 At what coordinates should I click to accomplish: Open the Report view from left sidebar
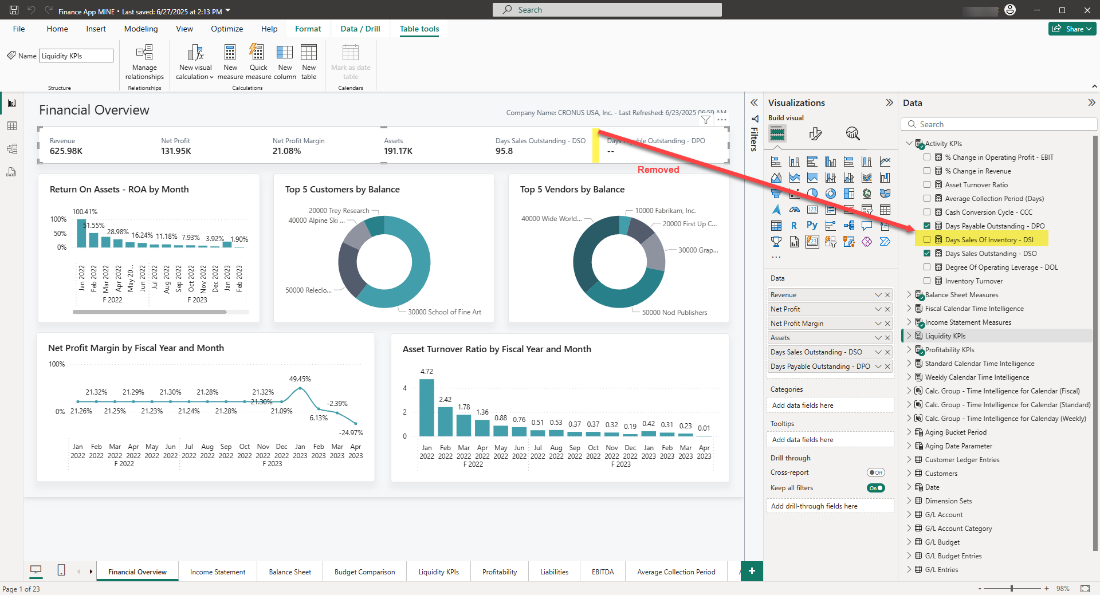pyautogui.click(x=11, y=103)
